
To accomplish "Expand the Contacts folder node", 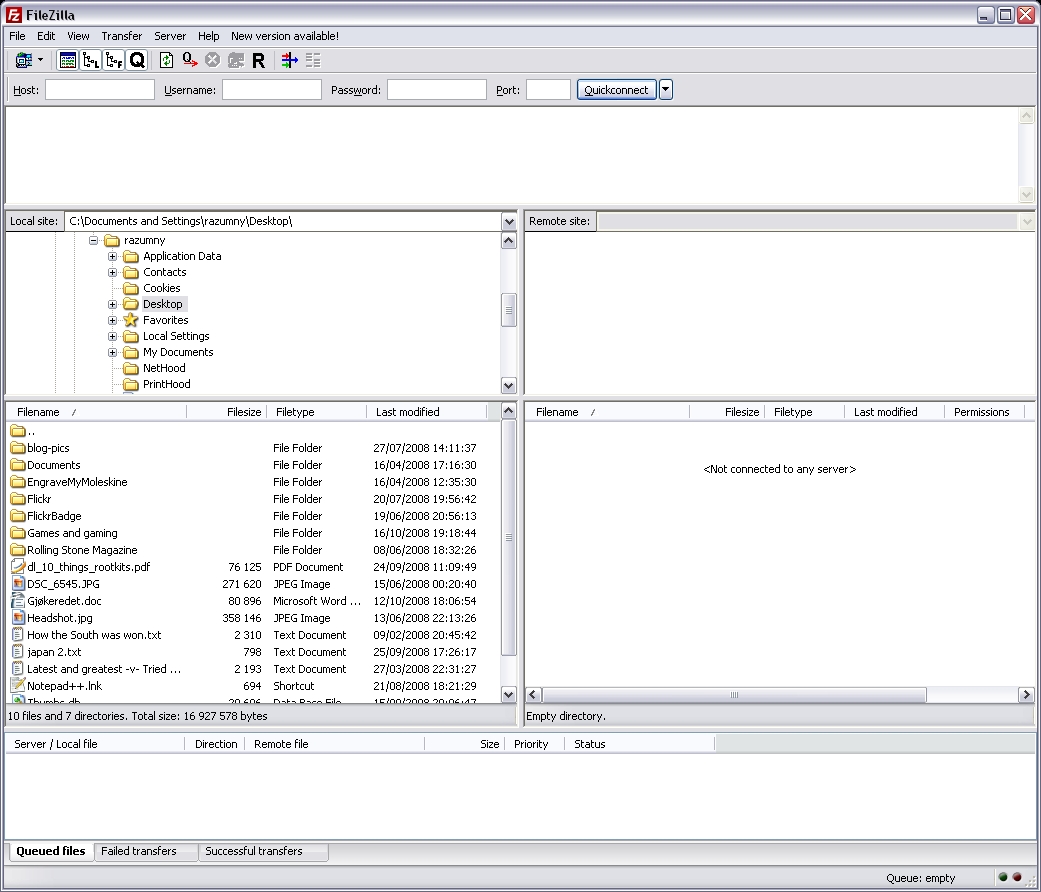I will click(112, 272).
